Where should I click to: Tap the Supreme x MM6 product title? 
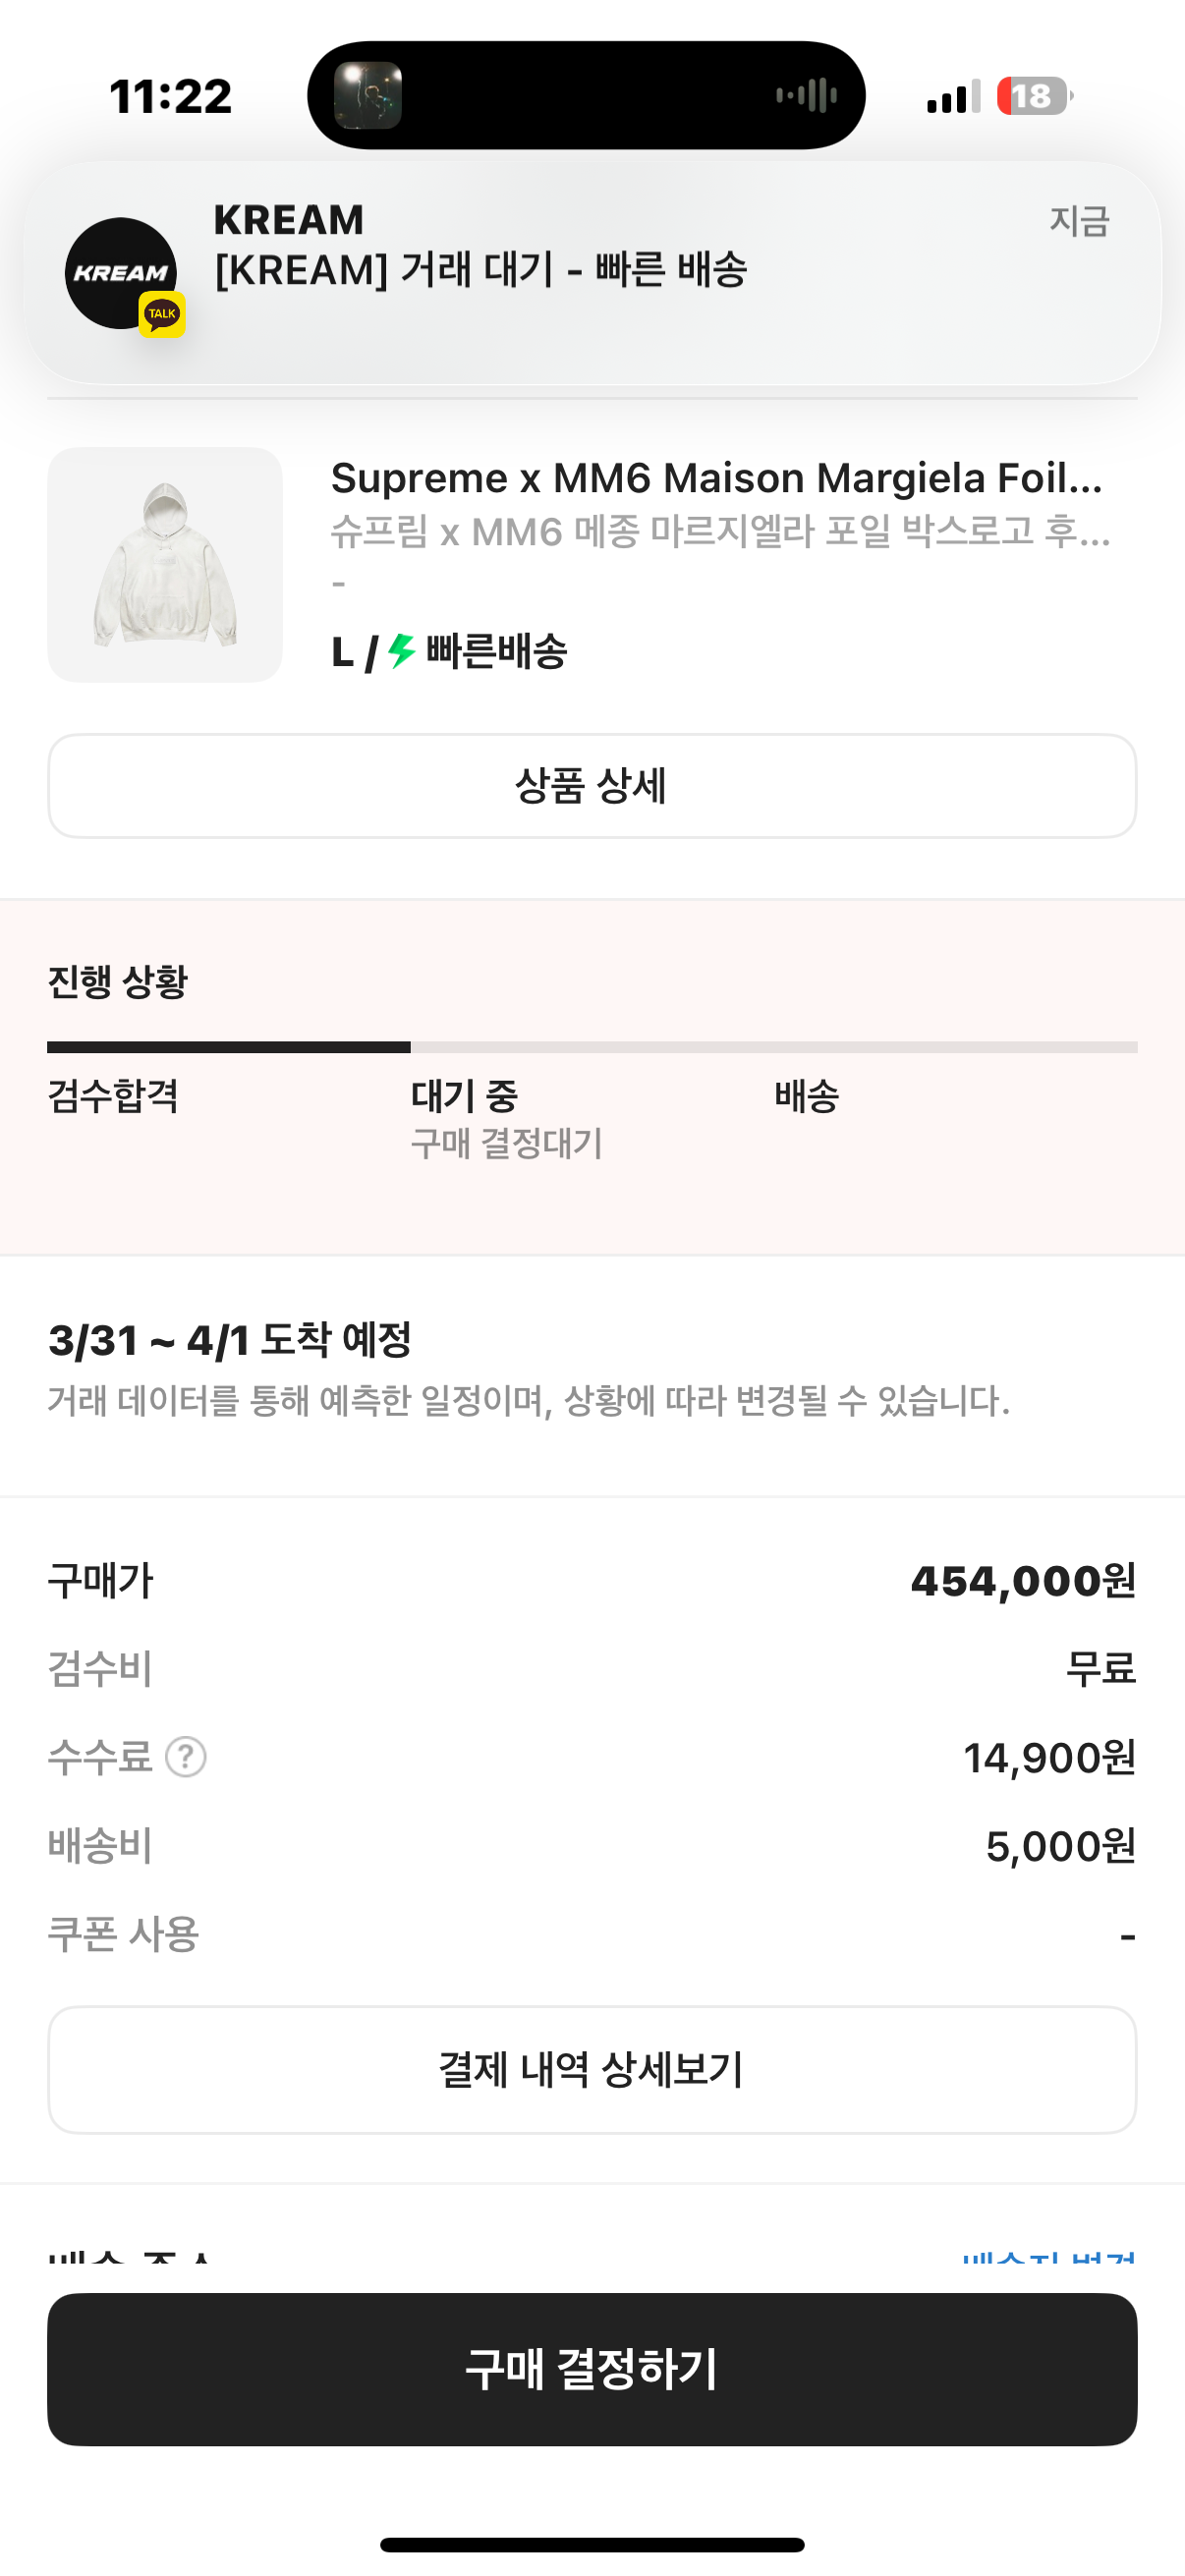click(716, 478)
